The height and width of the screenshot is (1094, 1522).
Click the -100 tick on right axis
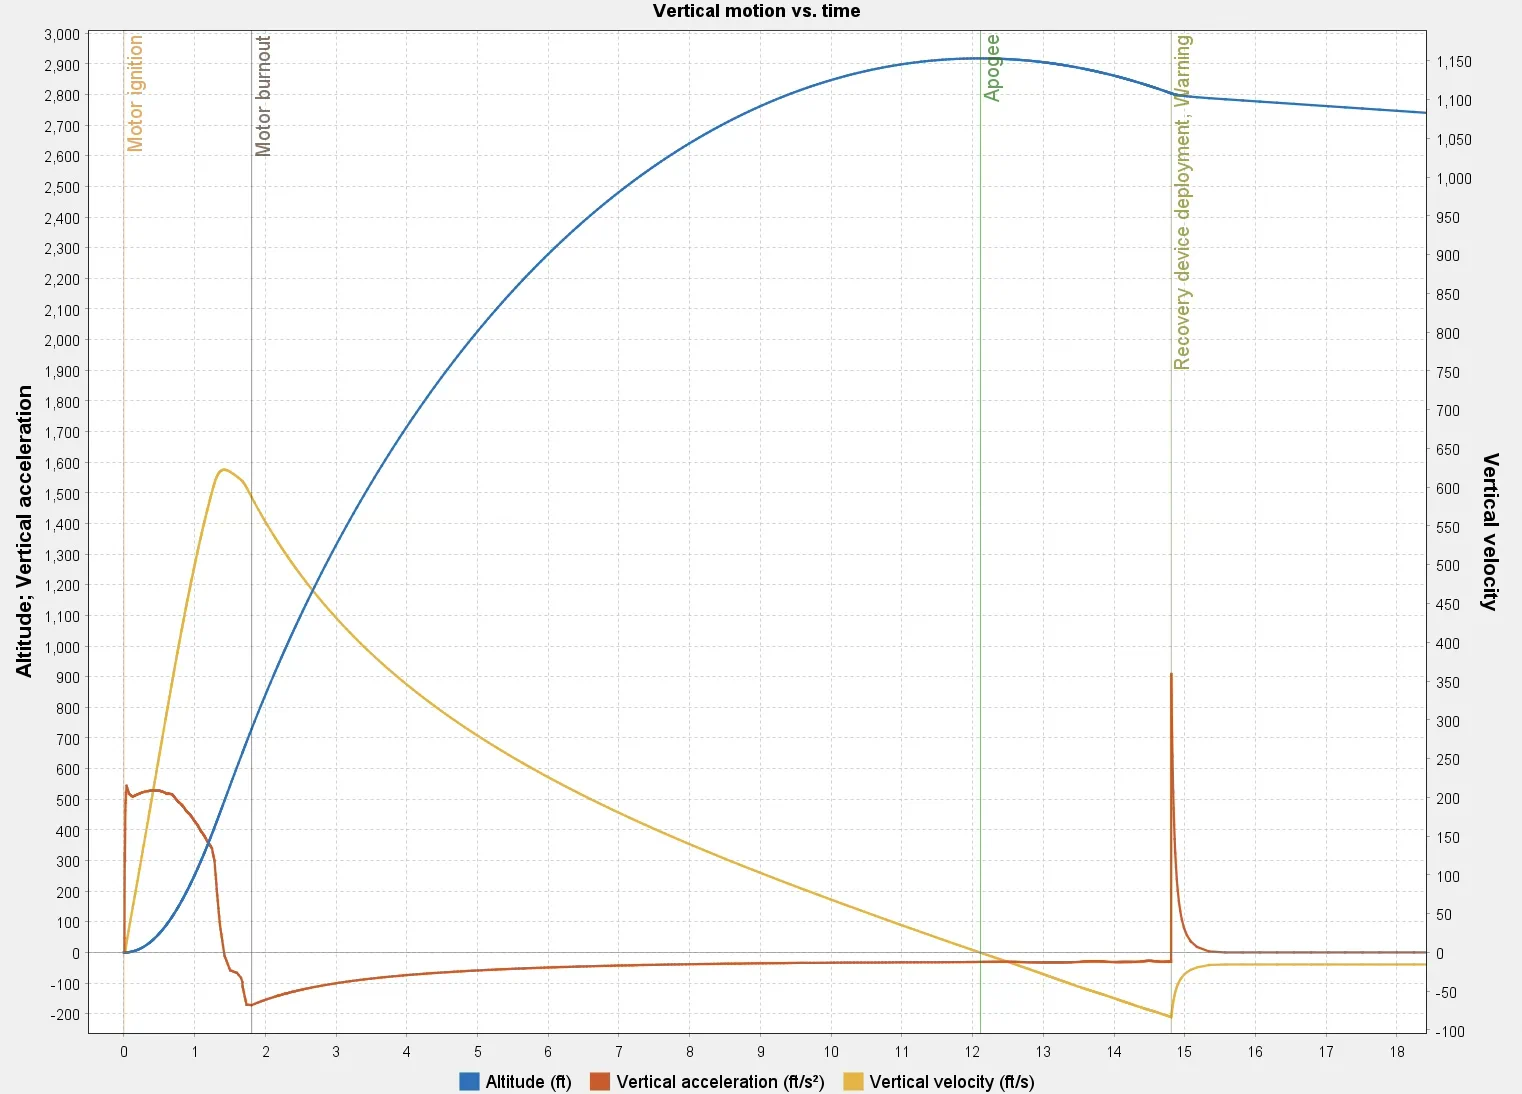pyautogui.click(x=1451, y=1031)
